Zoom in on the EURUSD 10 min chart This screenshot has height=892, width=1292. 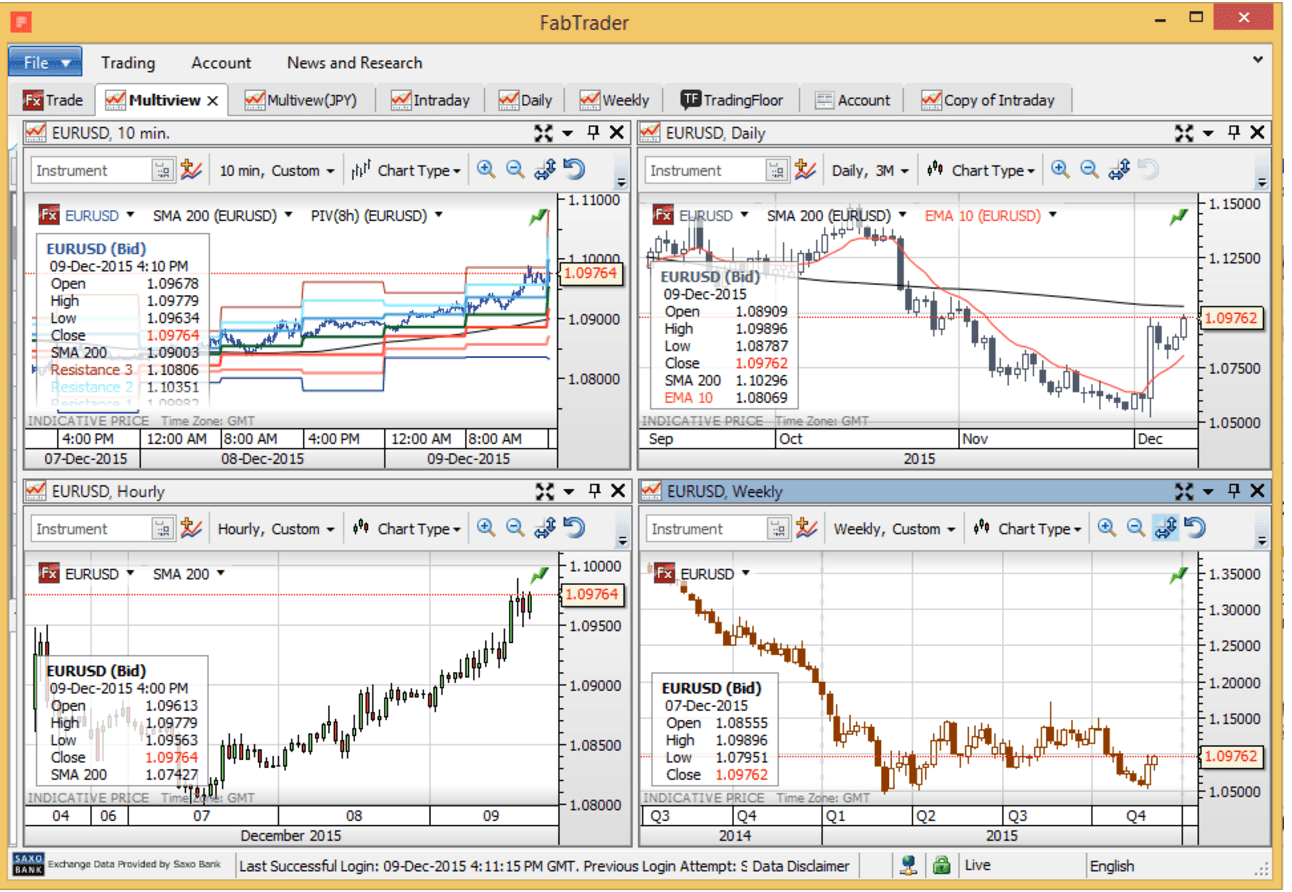coord(486,169)
